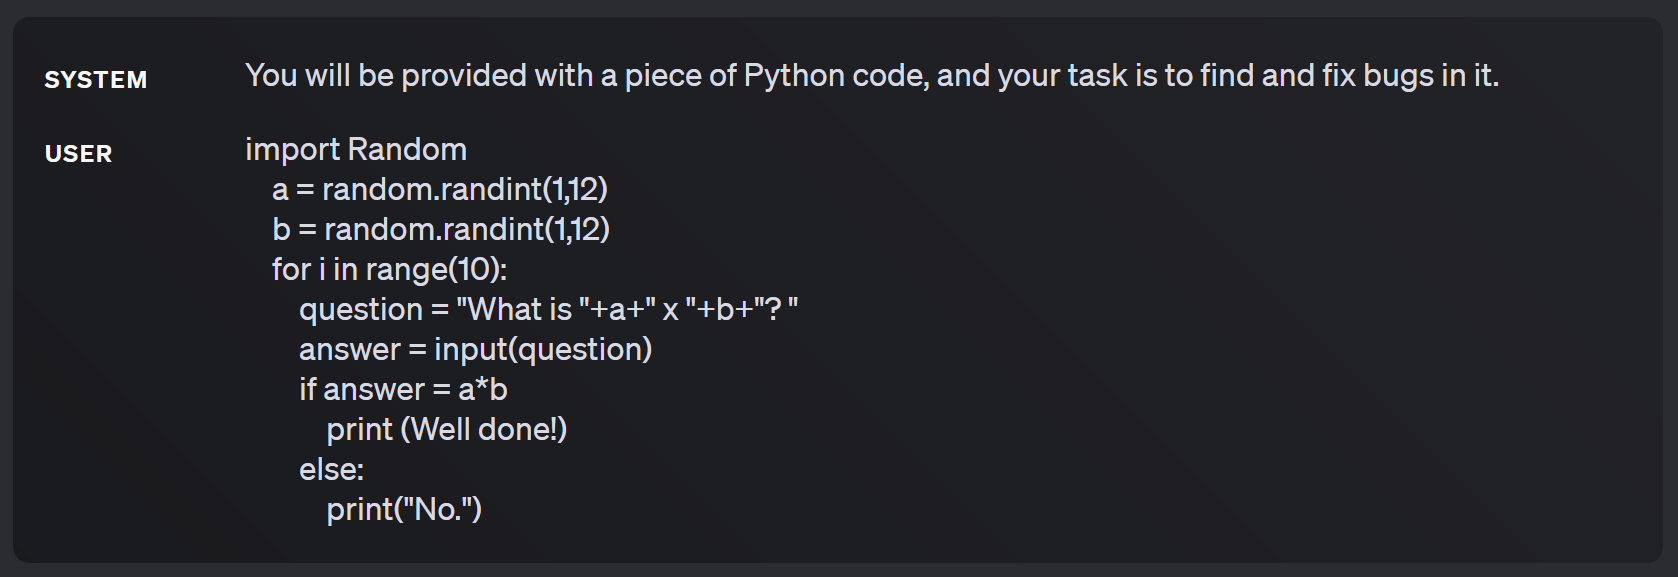Image resolution: width=1678 pixels, height=577 pixels.
Task: Click the 'print("No.")' code line
Action: click(403, 510)
